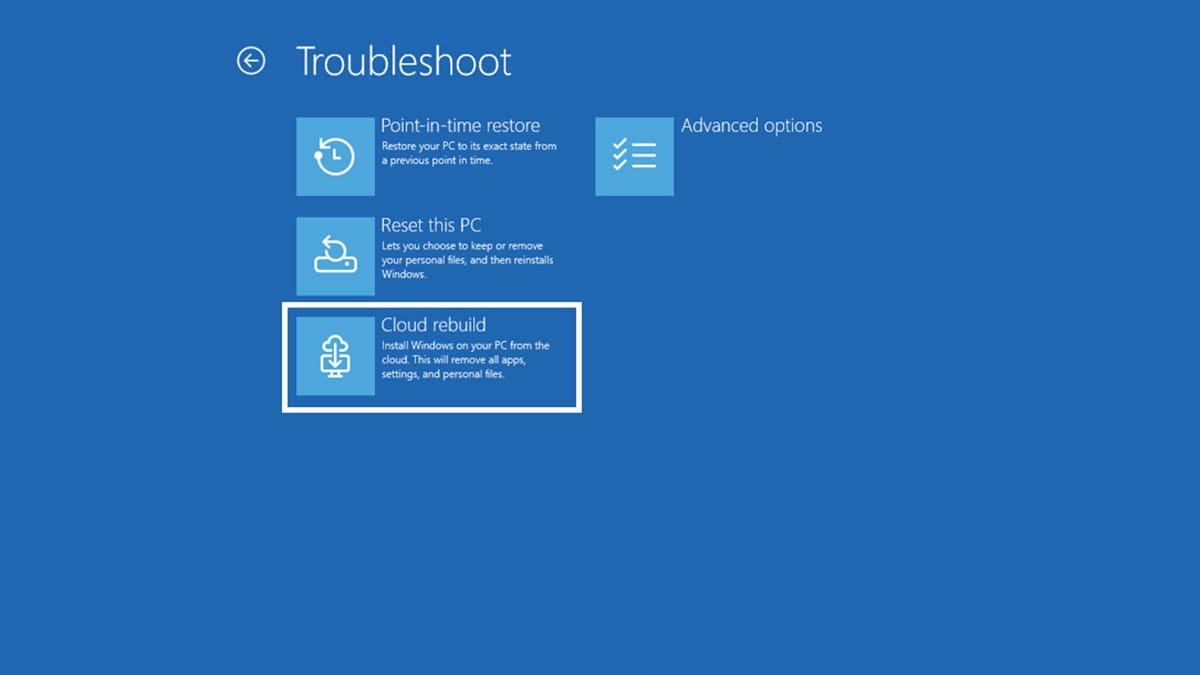Click the Troubleshoot page heading

click(x=404, y=62)
